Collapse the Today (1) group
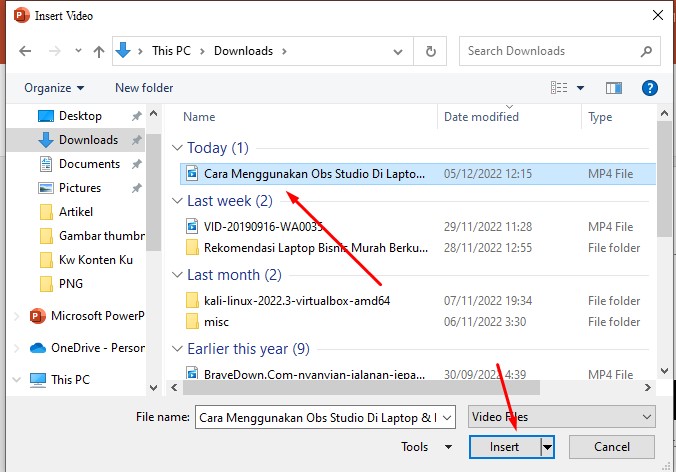The image size is (676, 472). [177, 148]
